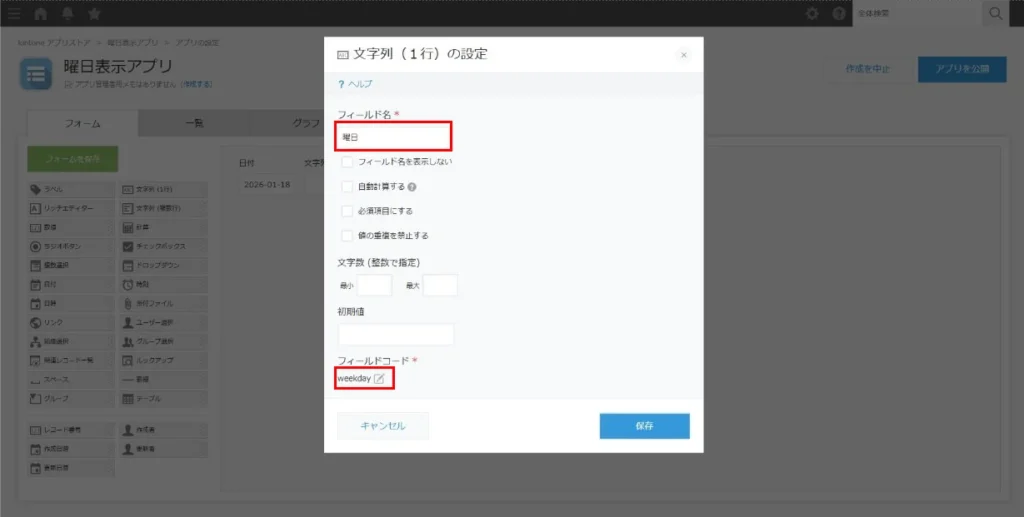Select the ラベル field in background palette
Image resolution: width=1024 pixels, height=517 pixels.
tap(71, 189)
